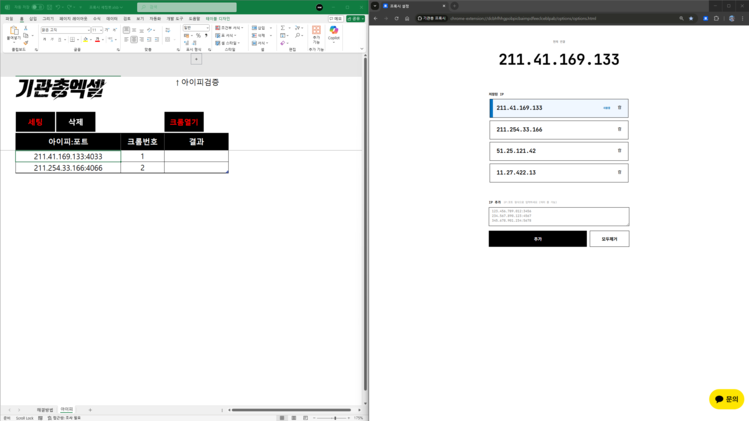749x421 pixels.
Task: Open the number format dropdown
Action: click(207, 28)
